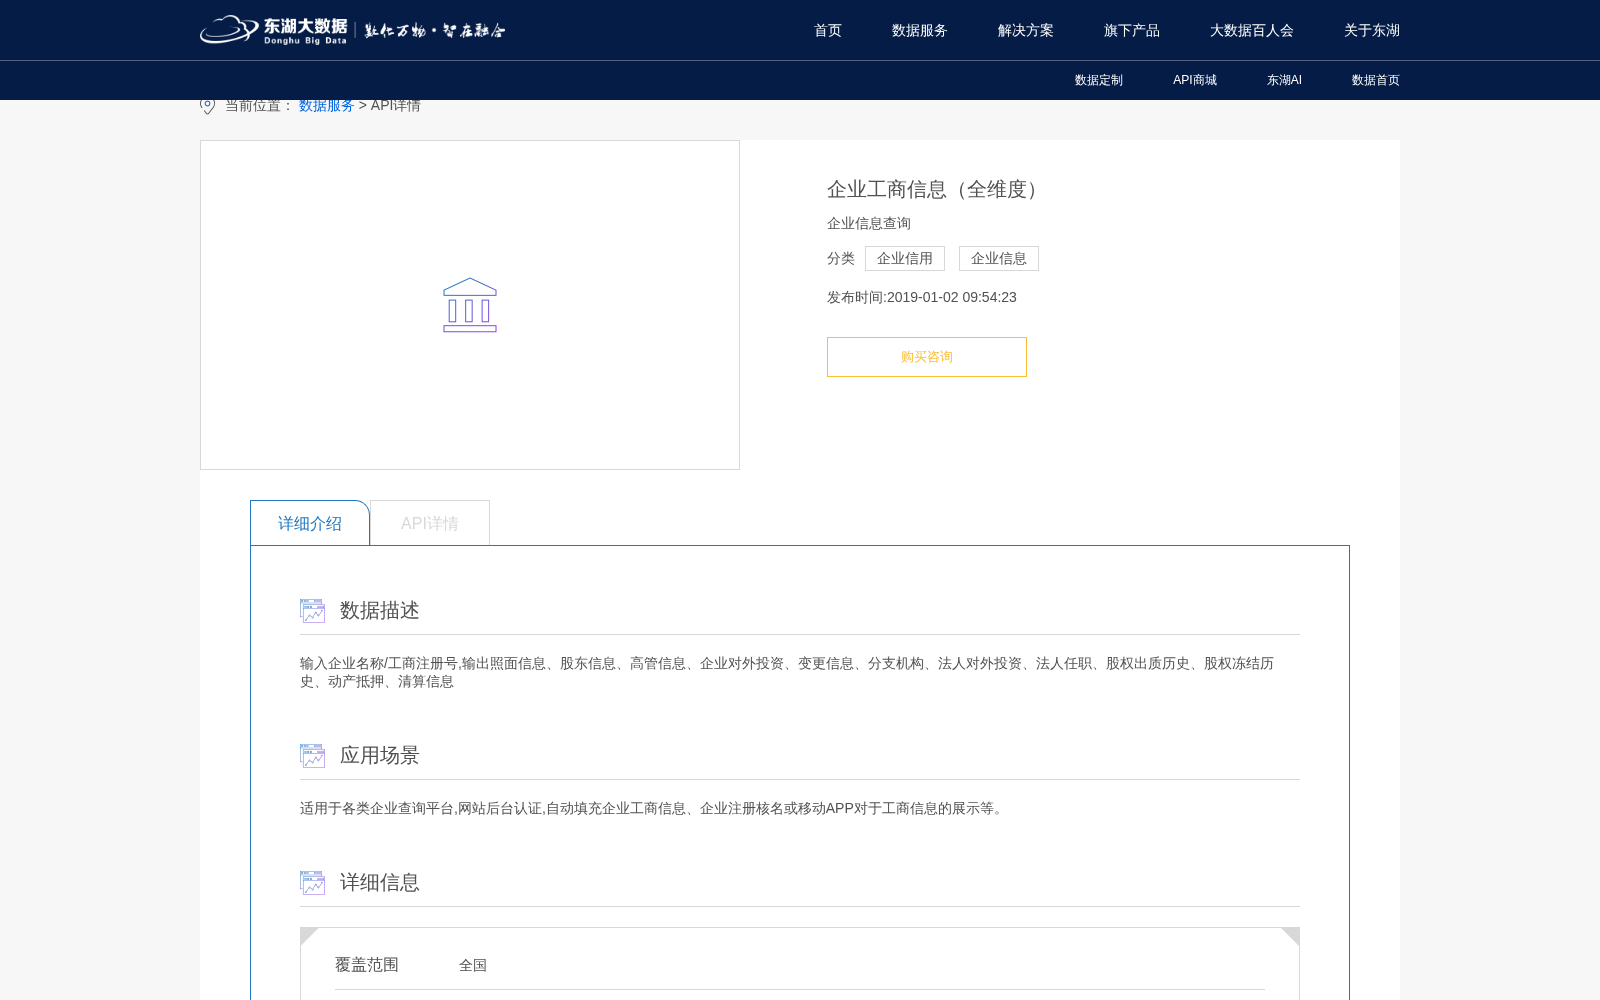Click the title 企业工商信息（全维度）

pos(937,189)
